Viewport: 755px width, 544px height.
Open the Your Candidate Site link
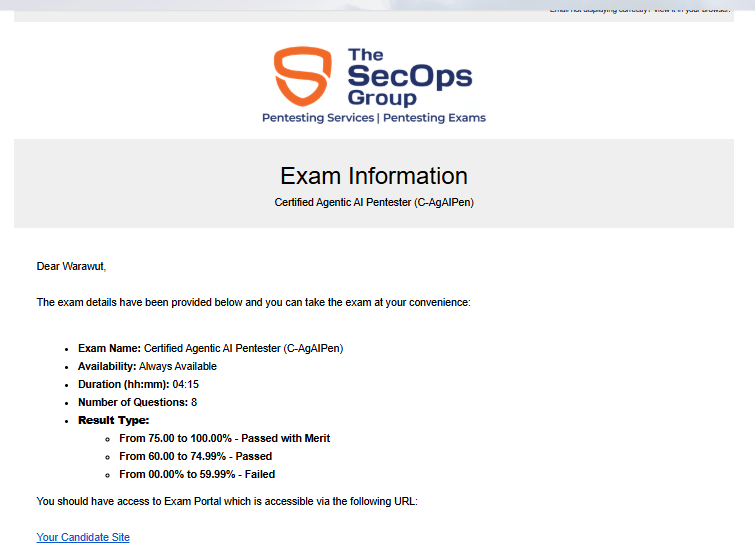tap(83, 537)
